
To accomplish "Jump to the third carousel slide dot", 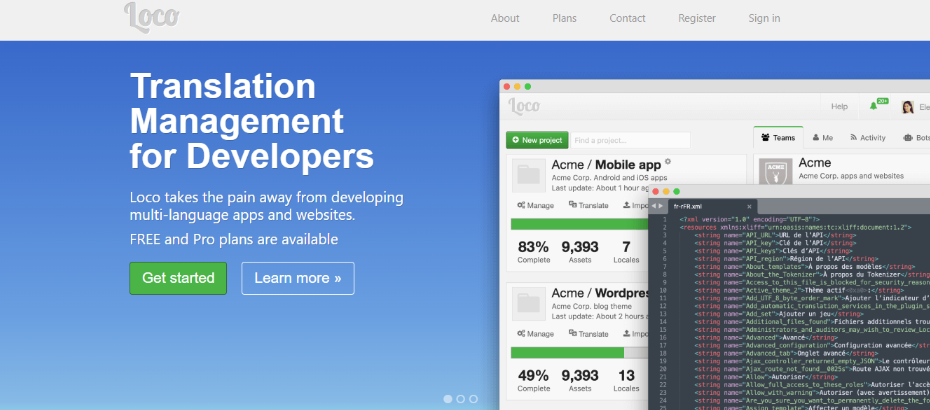I will pos(474,398).
